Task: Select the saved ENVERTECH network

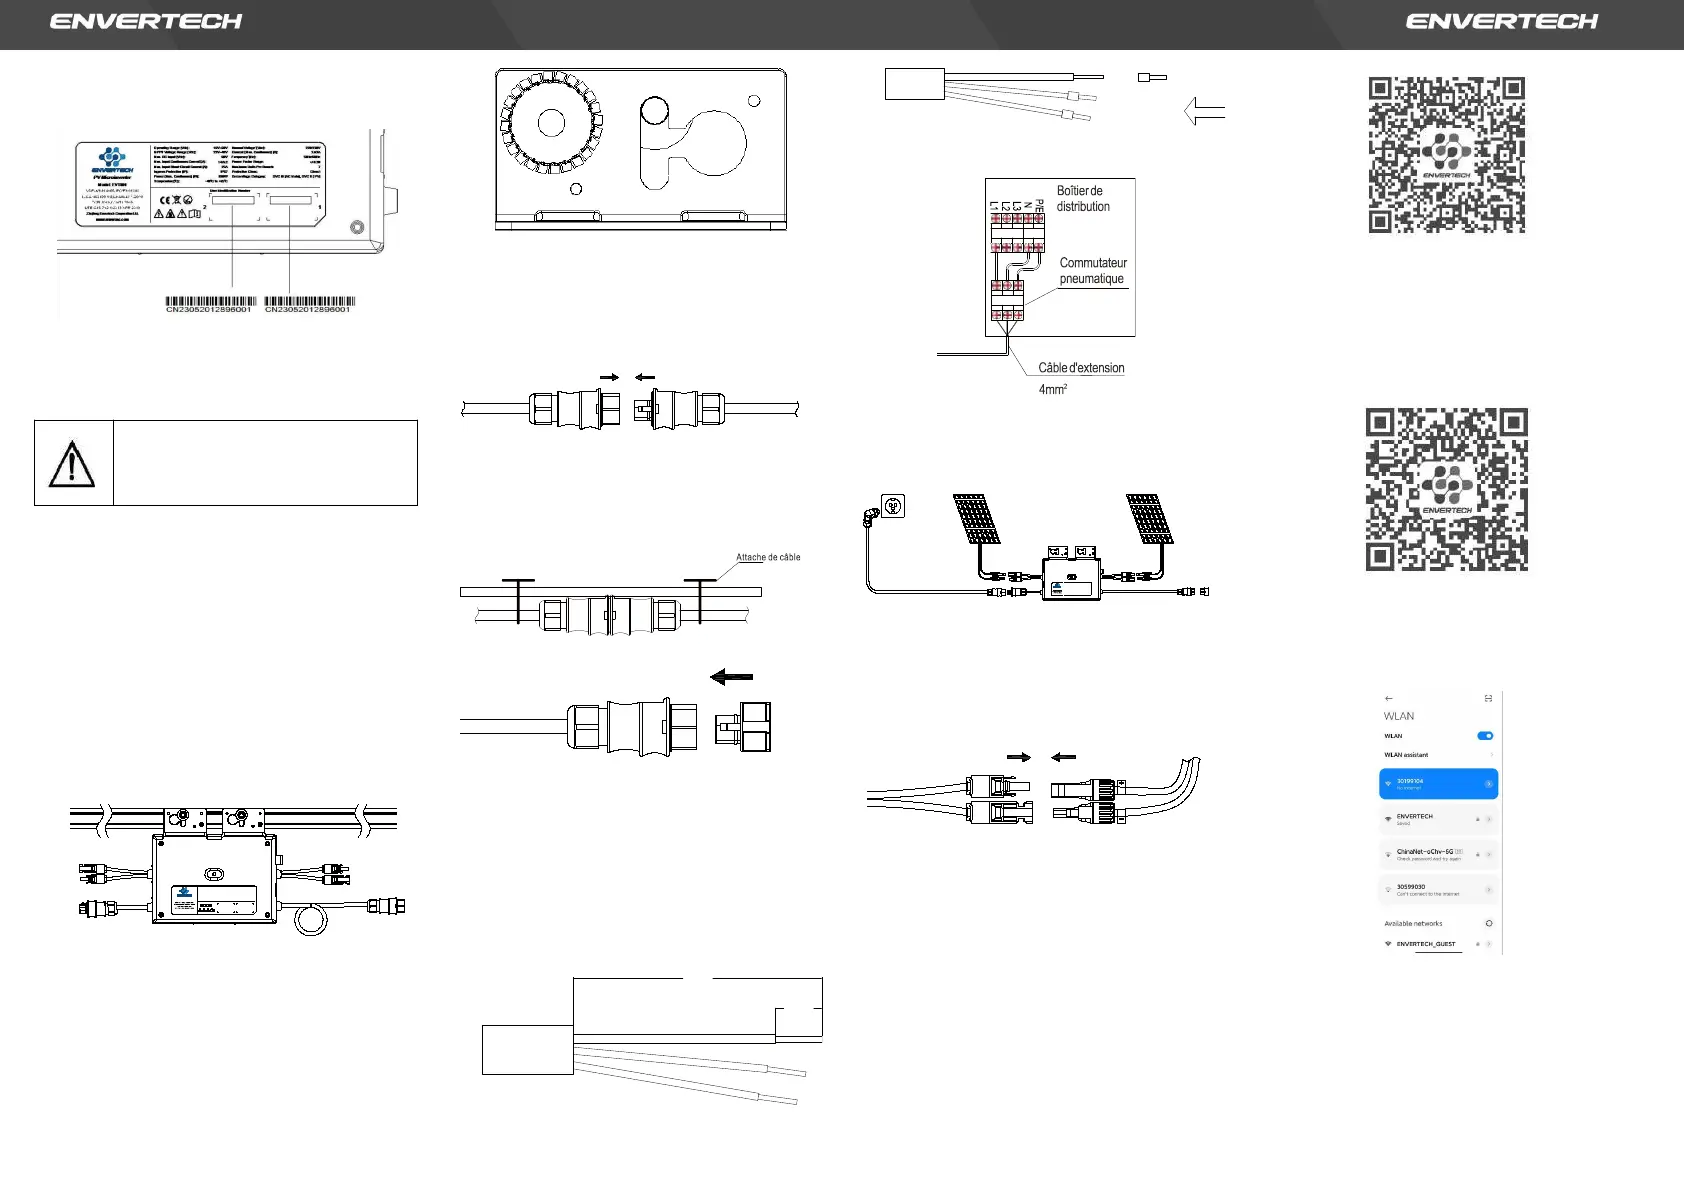Action: point(1438,819)
